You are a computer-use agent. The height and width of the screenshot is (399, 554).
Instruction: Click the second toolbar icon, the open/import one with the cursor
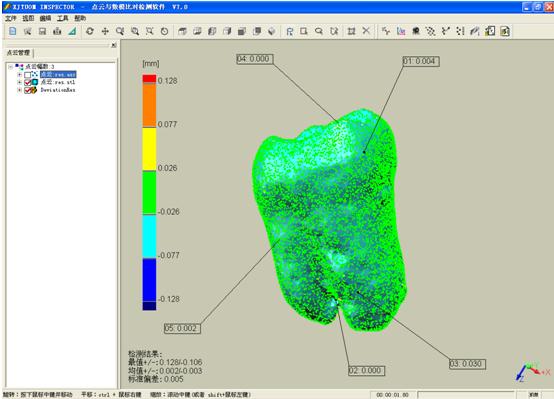pos(28,31)
